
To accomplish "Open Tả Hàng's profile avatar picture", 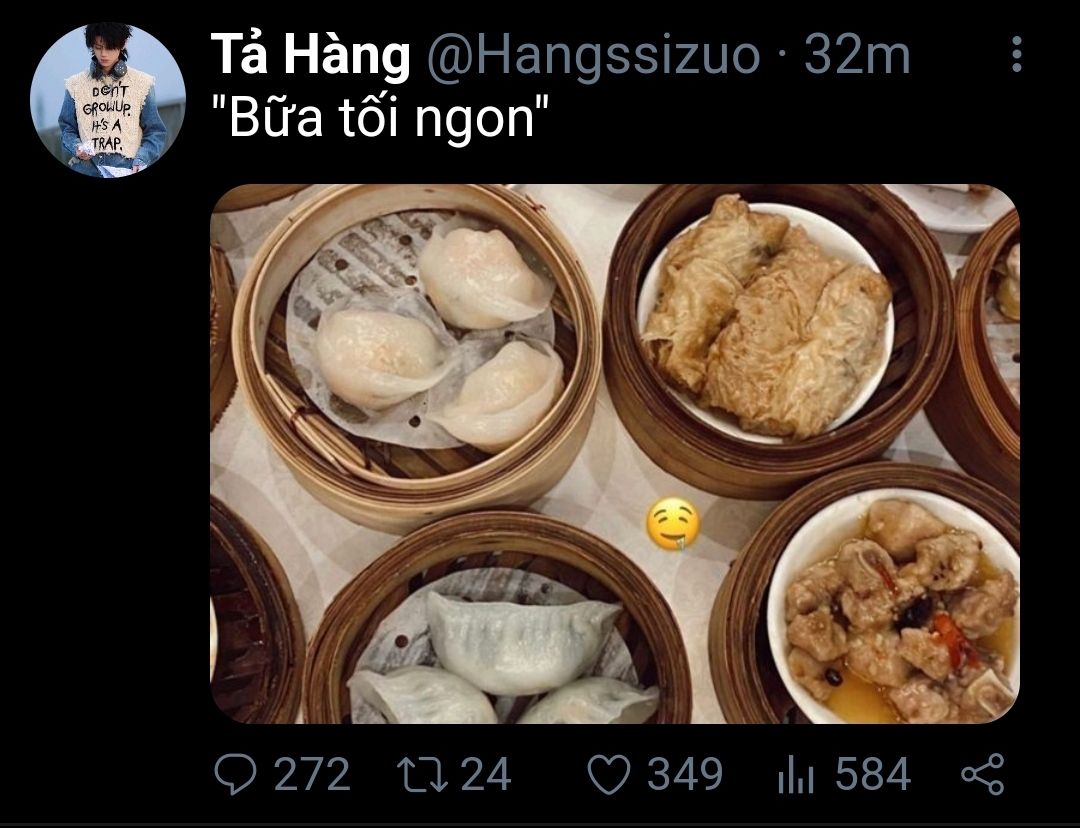I will [108, 101].
